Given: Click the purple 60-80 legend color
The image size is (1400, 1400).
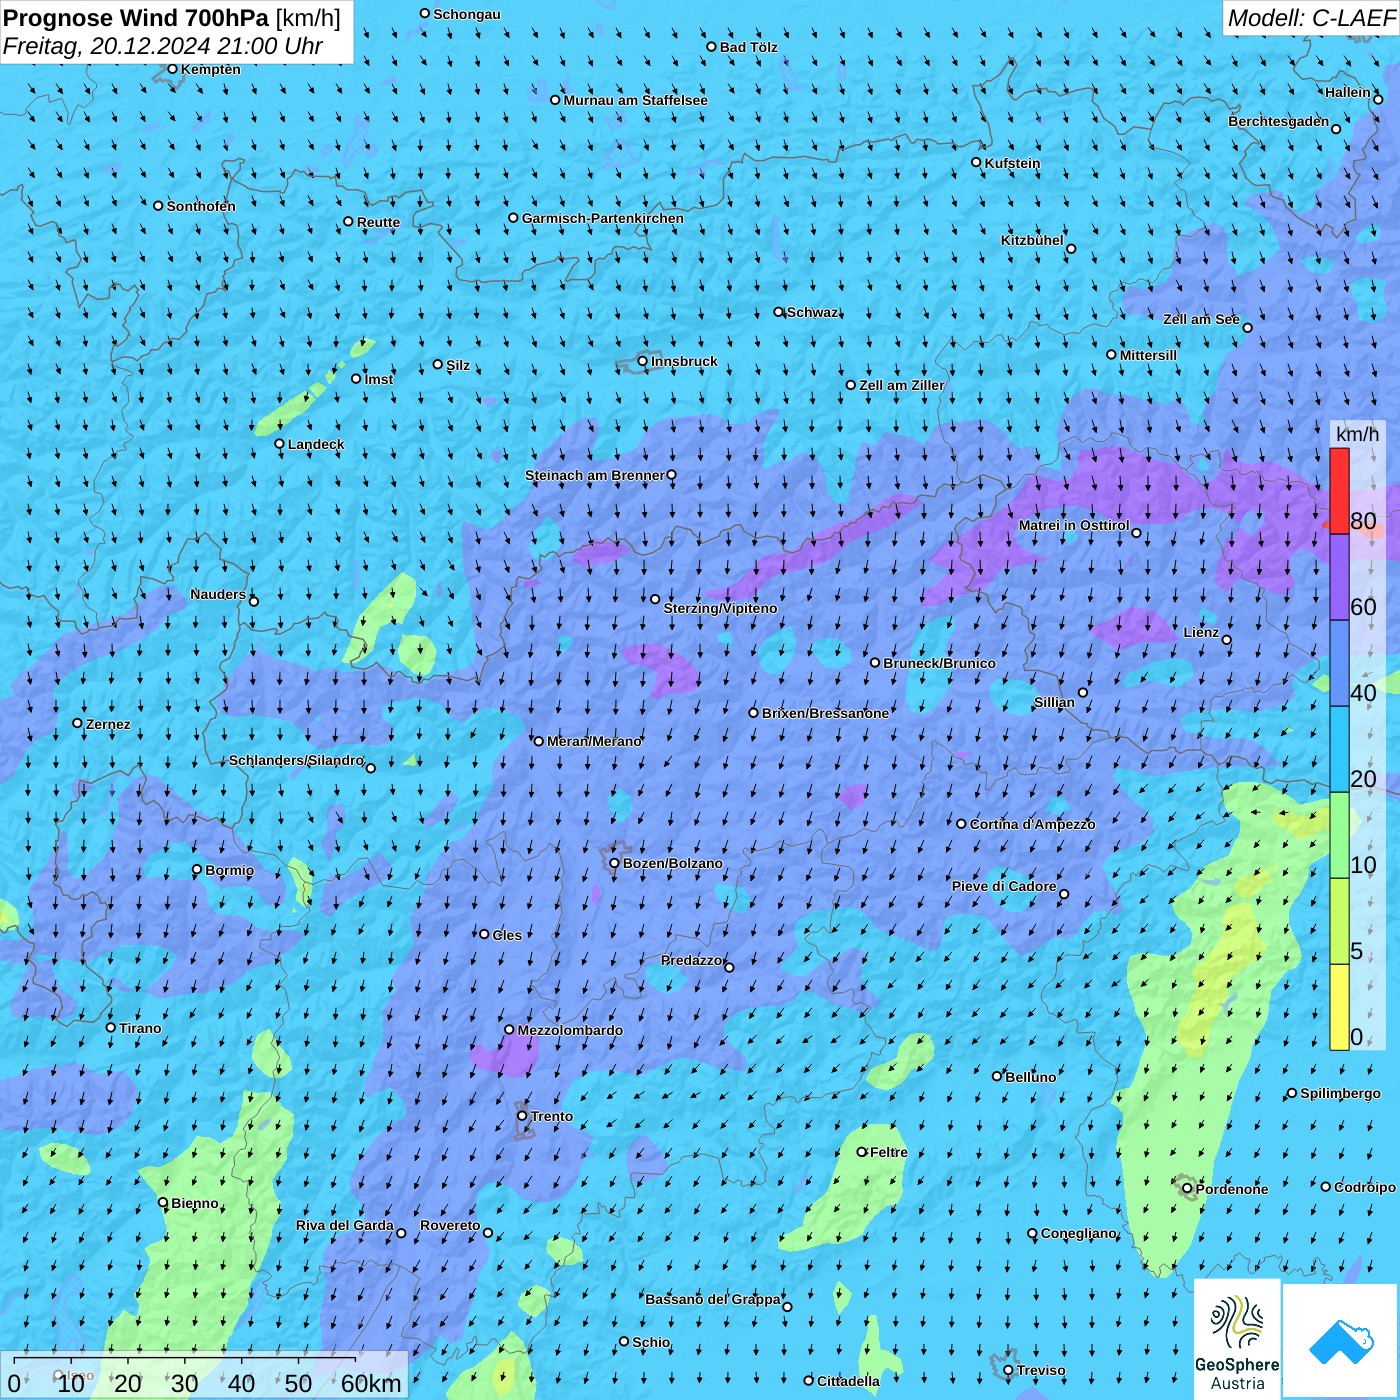Looking at the screenshot, I should [1339, 577].
